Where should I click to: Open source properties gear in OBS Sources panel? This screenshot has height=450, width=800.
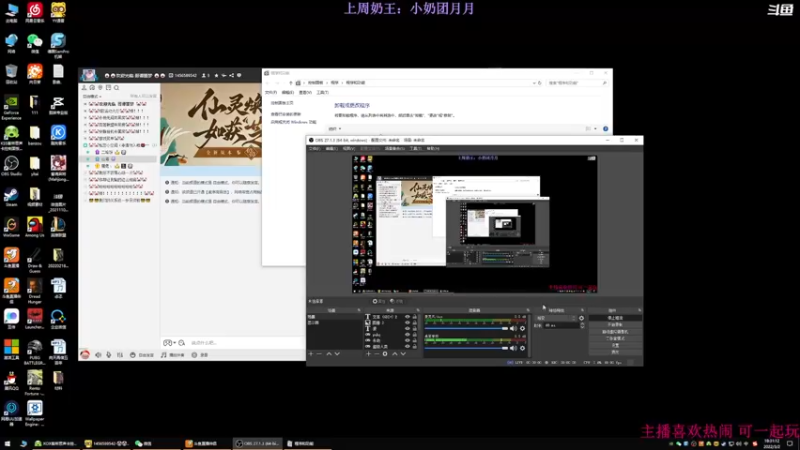pos(385,354)
